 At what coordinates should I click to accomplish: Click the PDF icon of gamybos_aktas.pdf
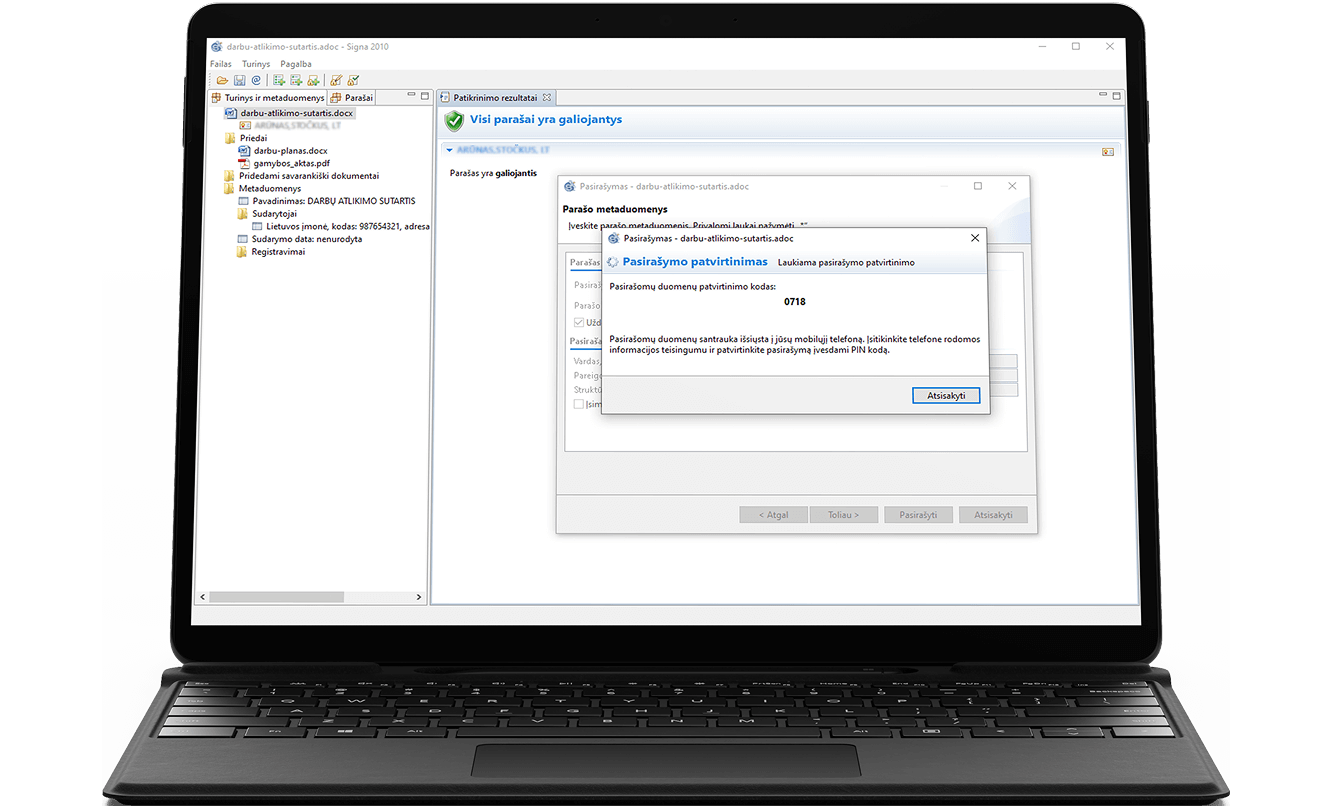tap(244, 163)
